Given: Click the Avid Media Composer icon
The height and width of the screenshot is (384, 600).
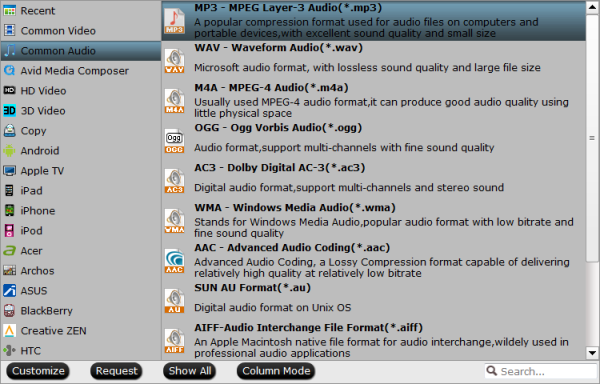Looking at the screenshot, I should 9,70.
